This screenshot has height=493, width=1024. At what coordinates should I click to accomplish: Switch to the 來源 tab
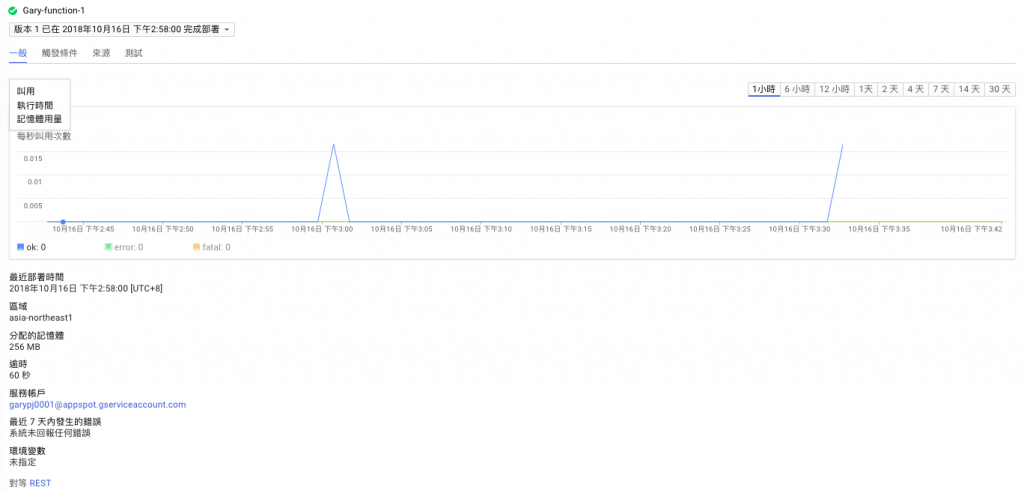point(101,54)
